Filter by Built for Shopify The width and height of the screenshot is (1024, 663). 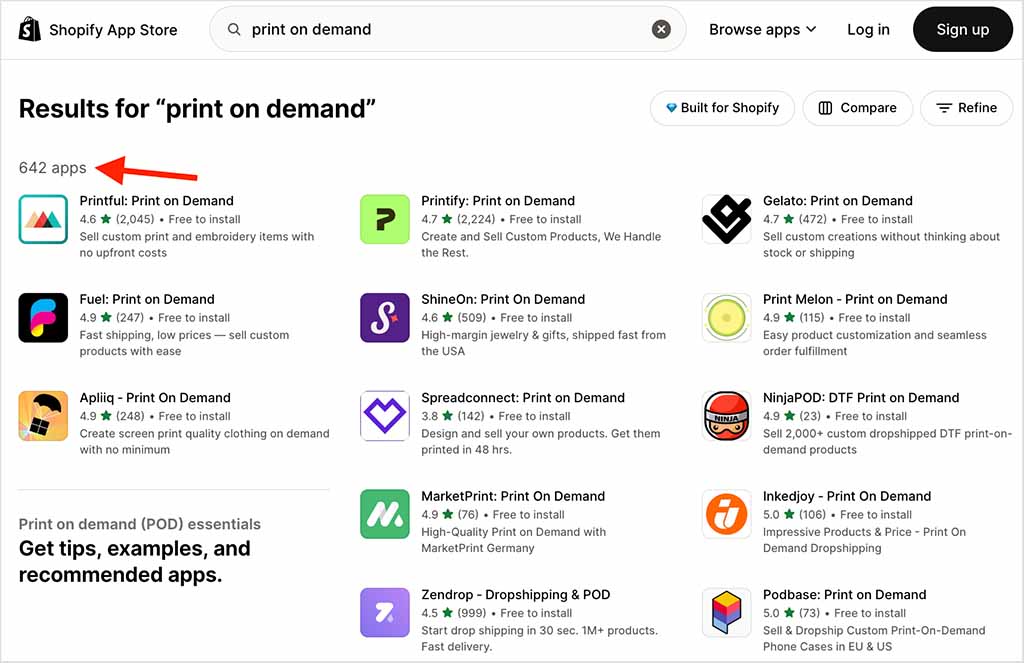[x=722, y=108]
